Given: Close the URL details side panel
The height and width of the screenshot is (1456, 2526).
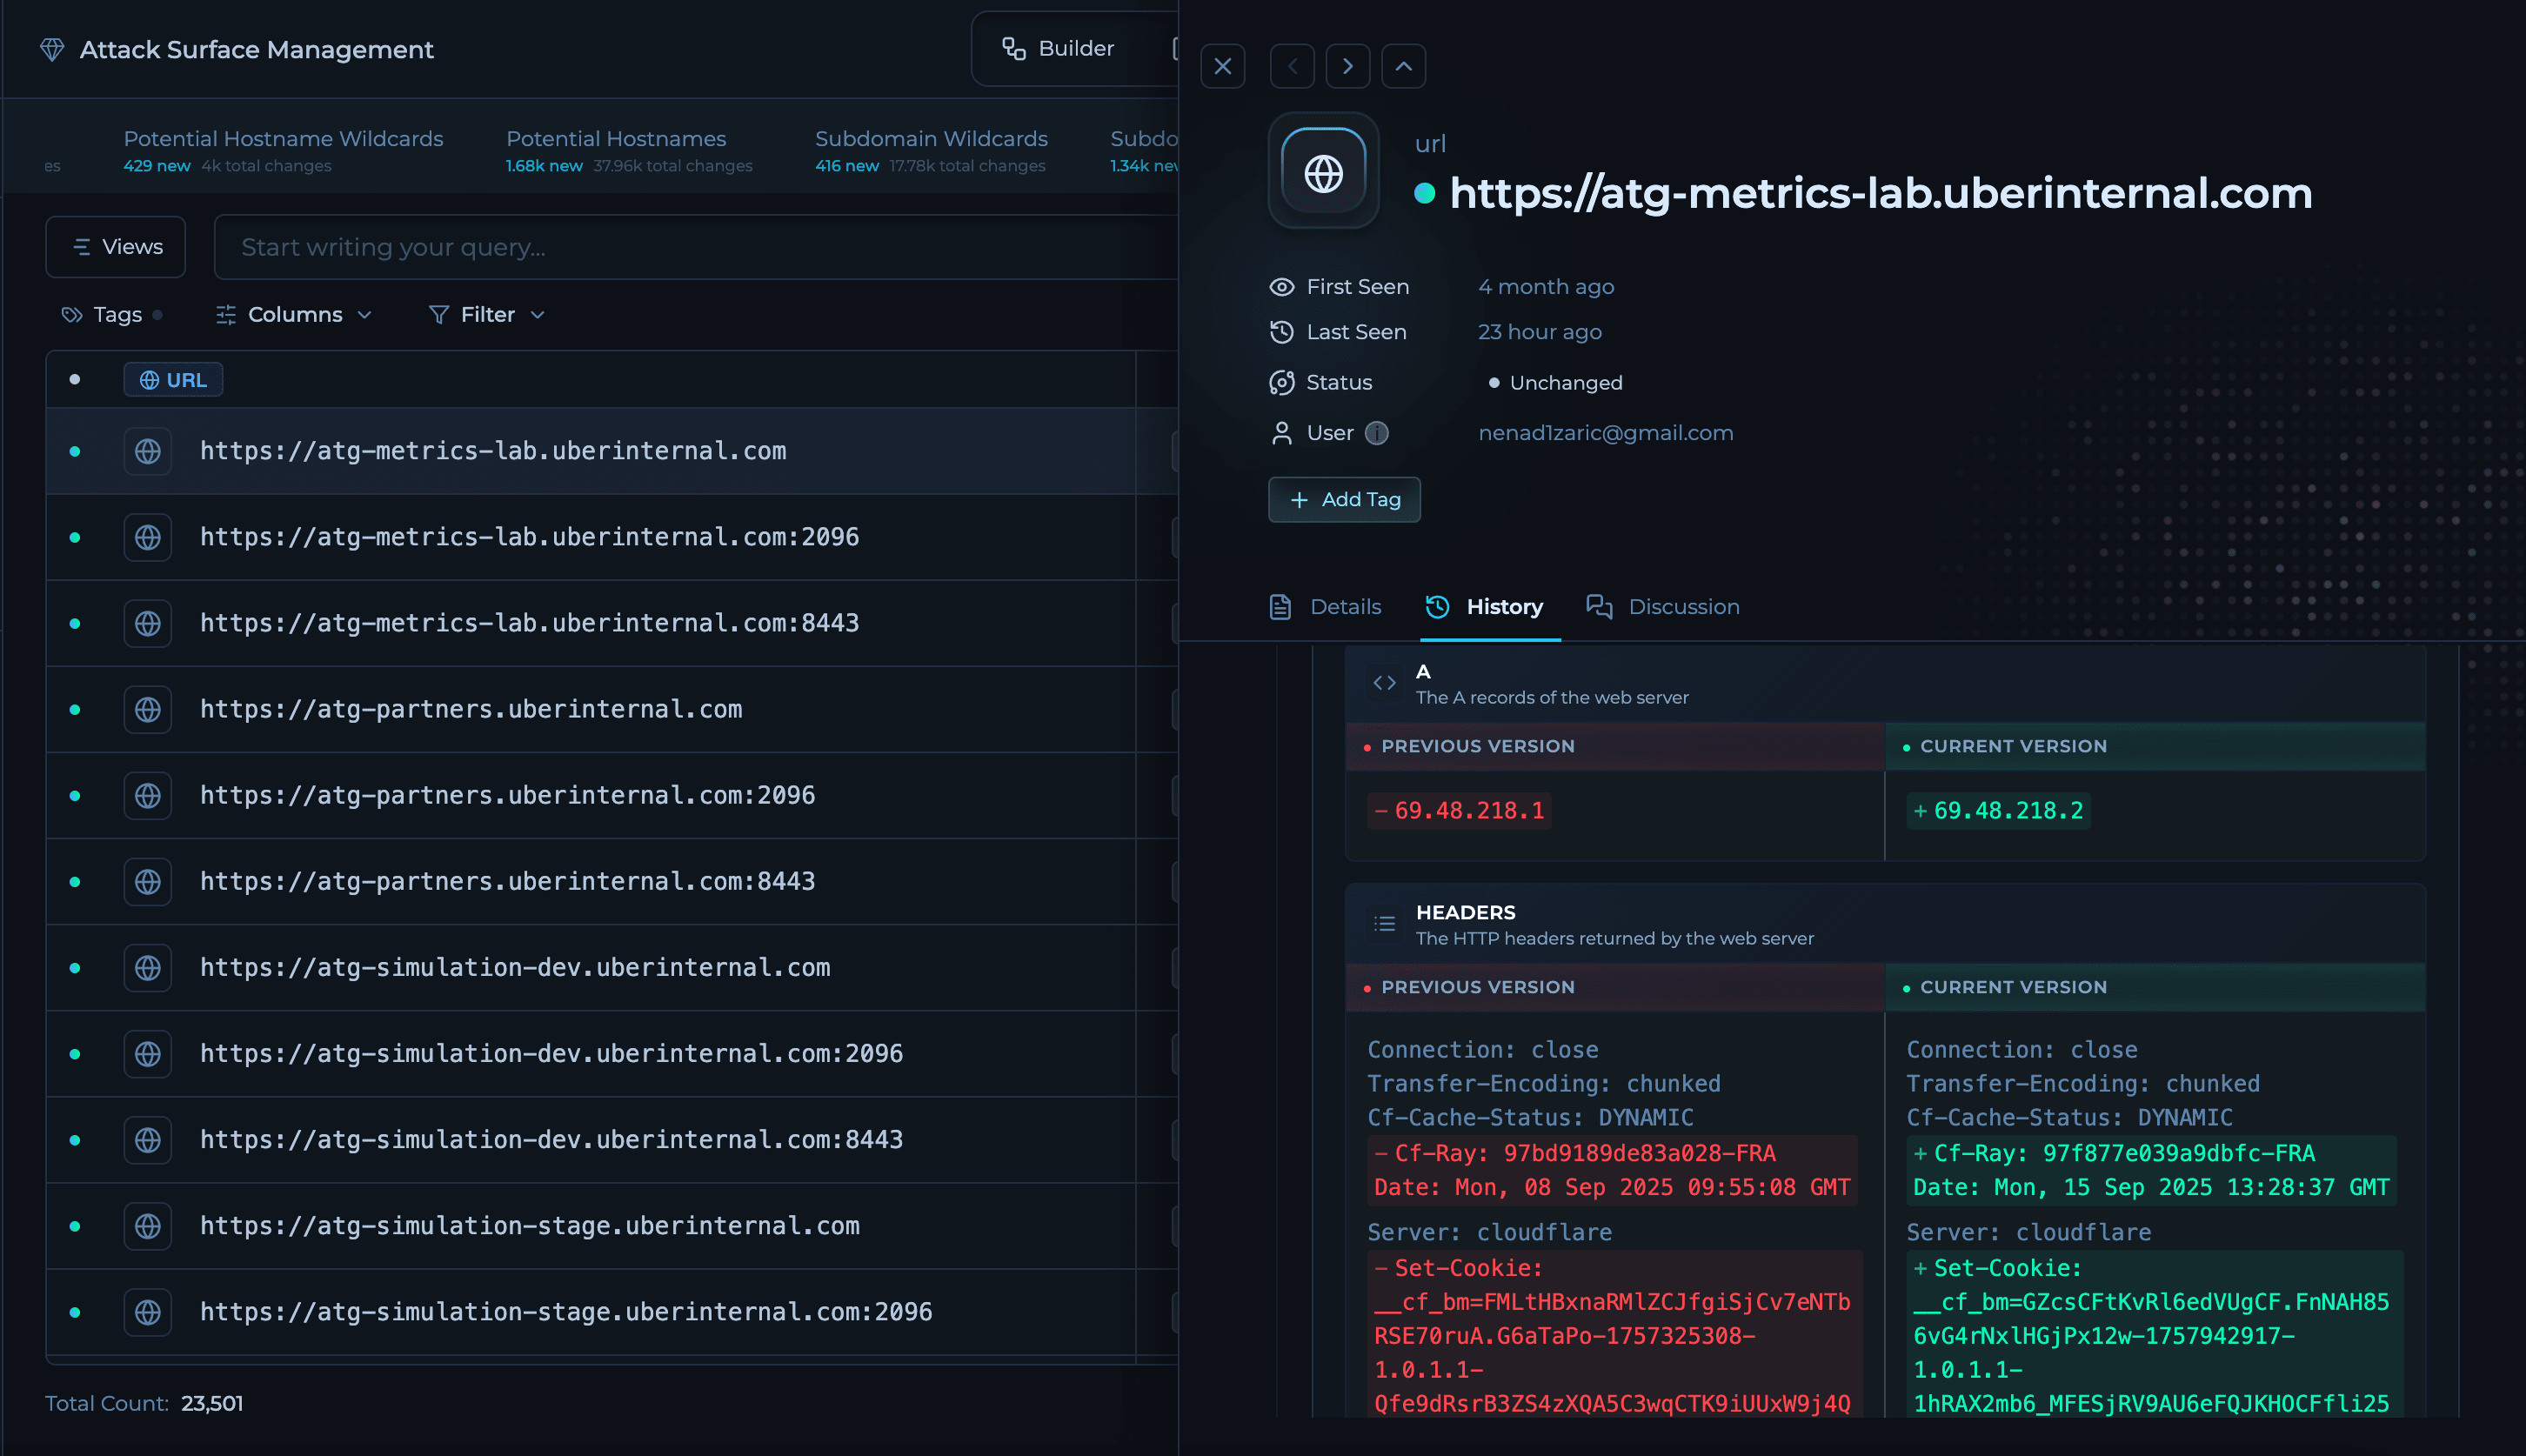Looking at the screenshot, I should click(x=1222, y=66).
